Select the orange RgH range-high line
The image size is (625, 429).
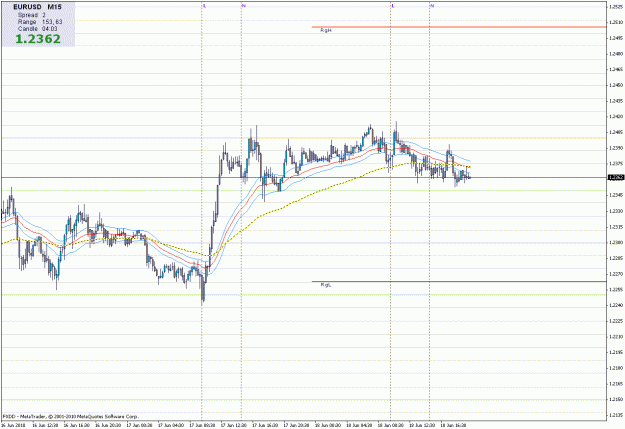coord(459,27)
